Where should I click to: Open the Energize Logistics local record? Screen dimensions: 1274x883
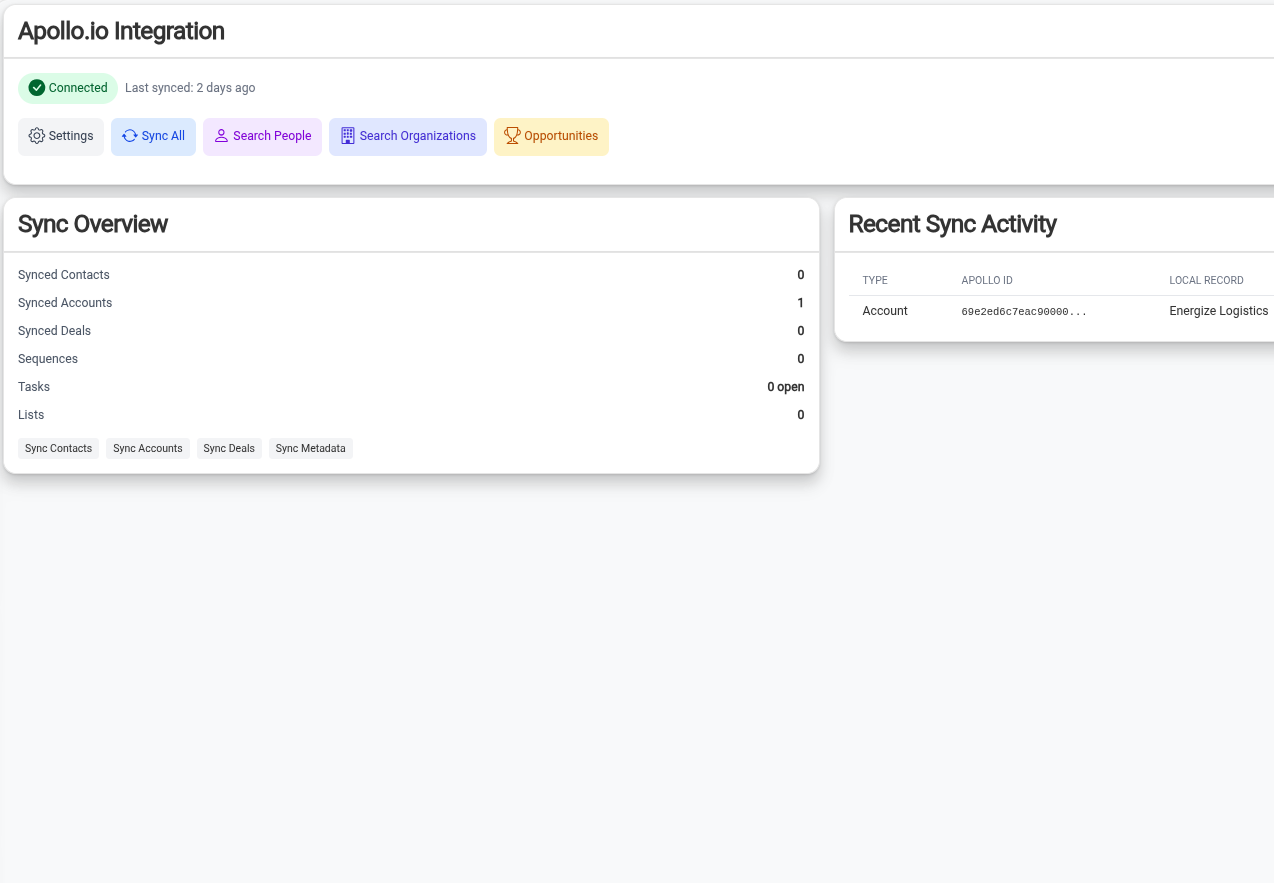(x=1218, y=311)
